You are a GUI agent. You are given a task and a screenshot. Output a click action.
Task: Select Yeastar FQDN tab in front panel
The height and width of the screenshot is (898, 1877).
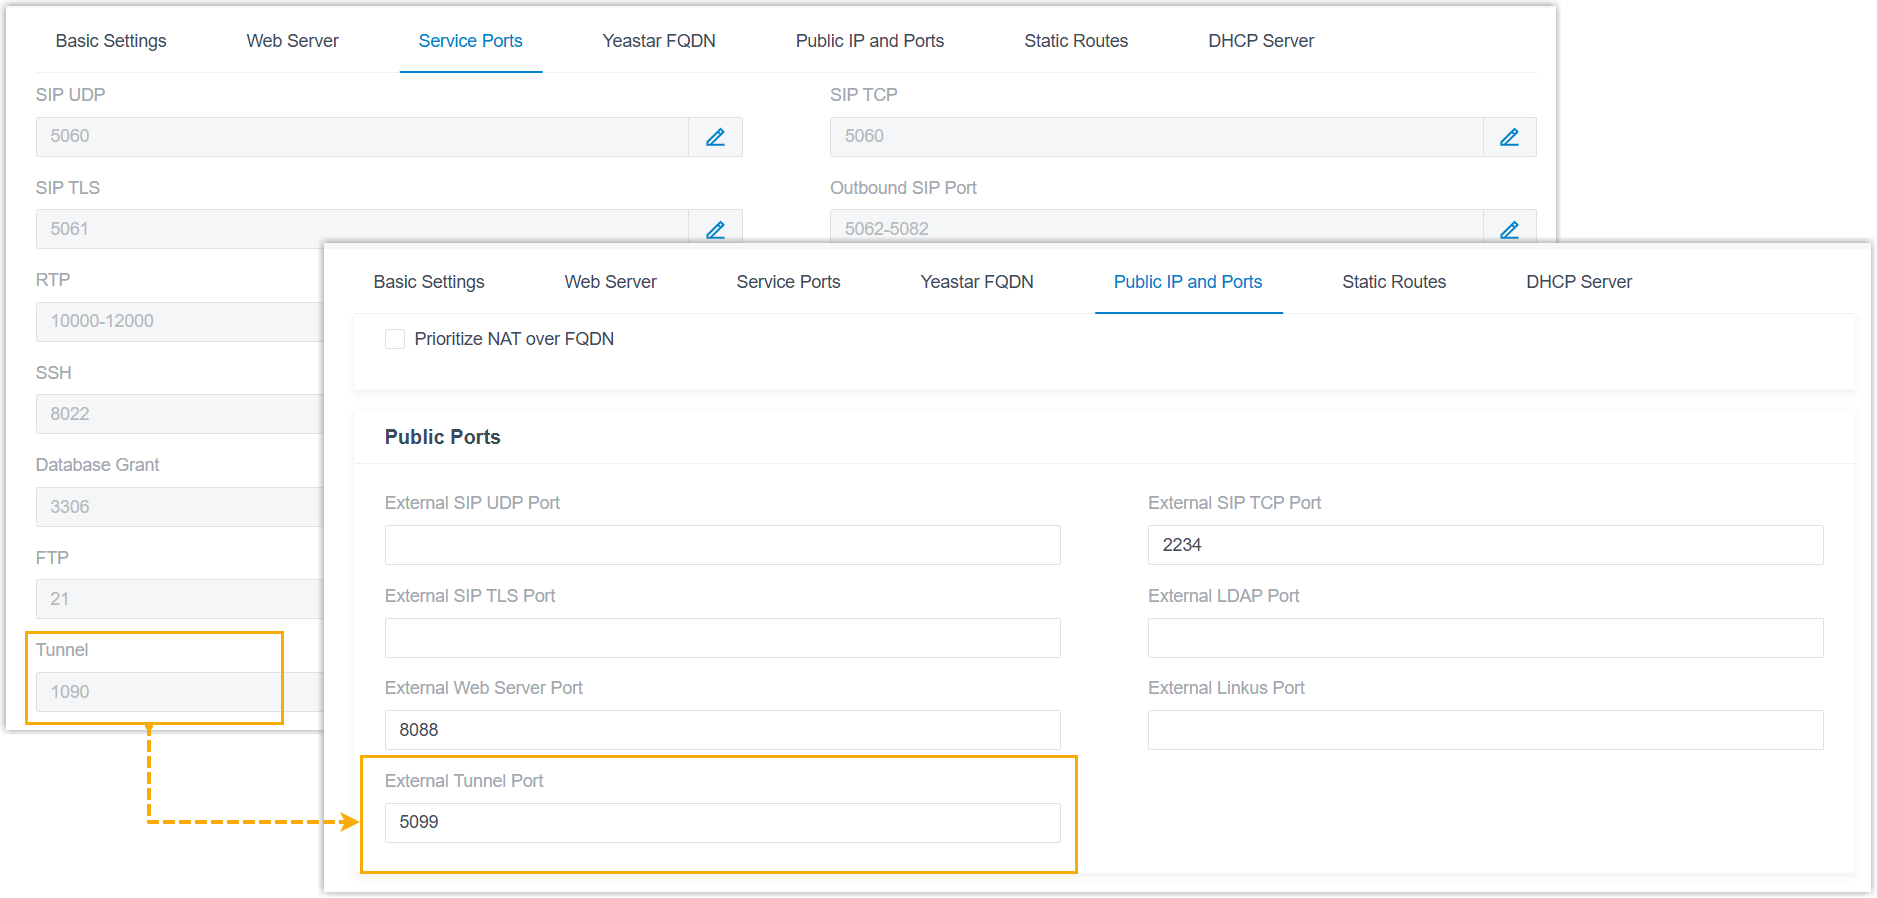pos(976,282)
